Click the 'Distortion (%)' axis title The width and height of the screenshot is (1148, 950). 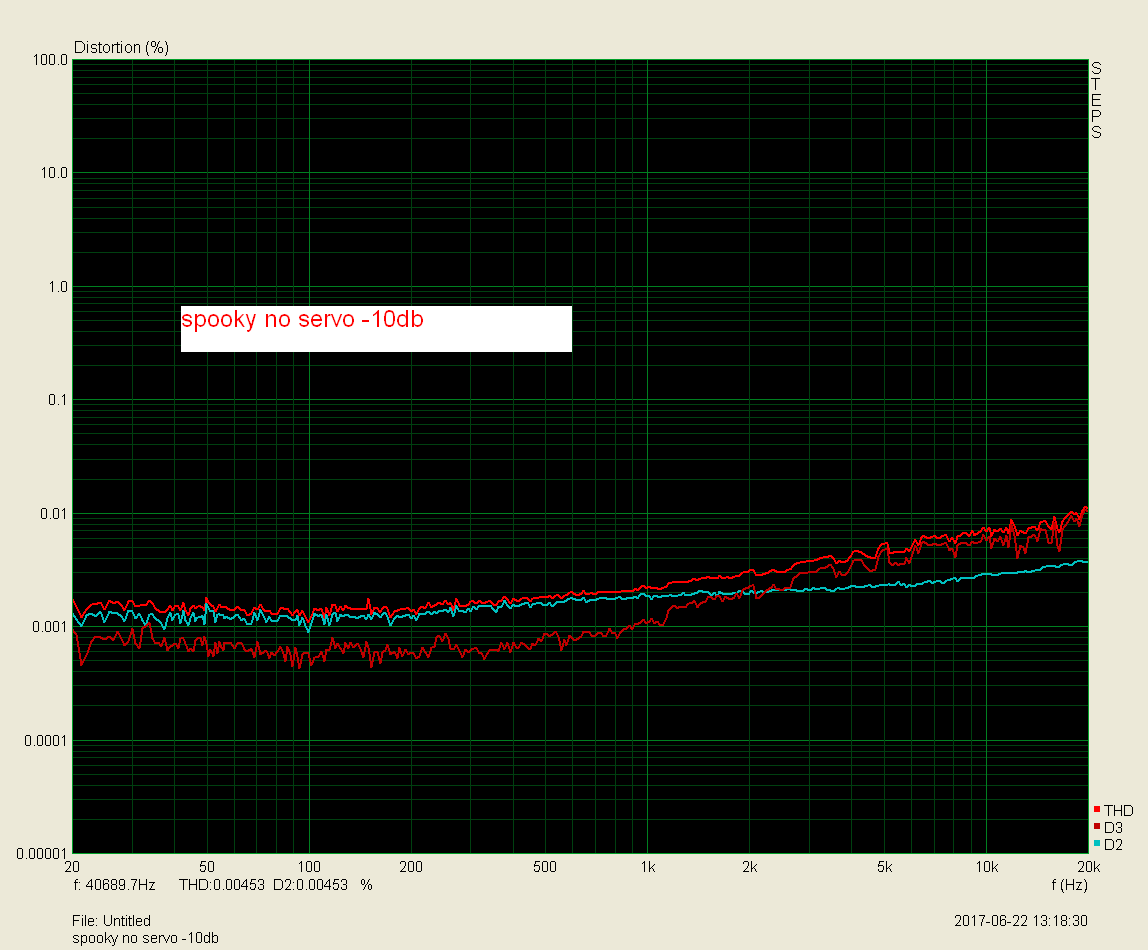[122, 48]
